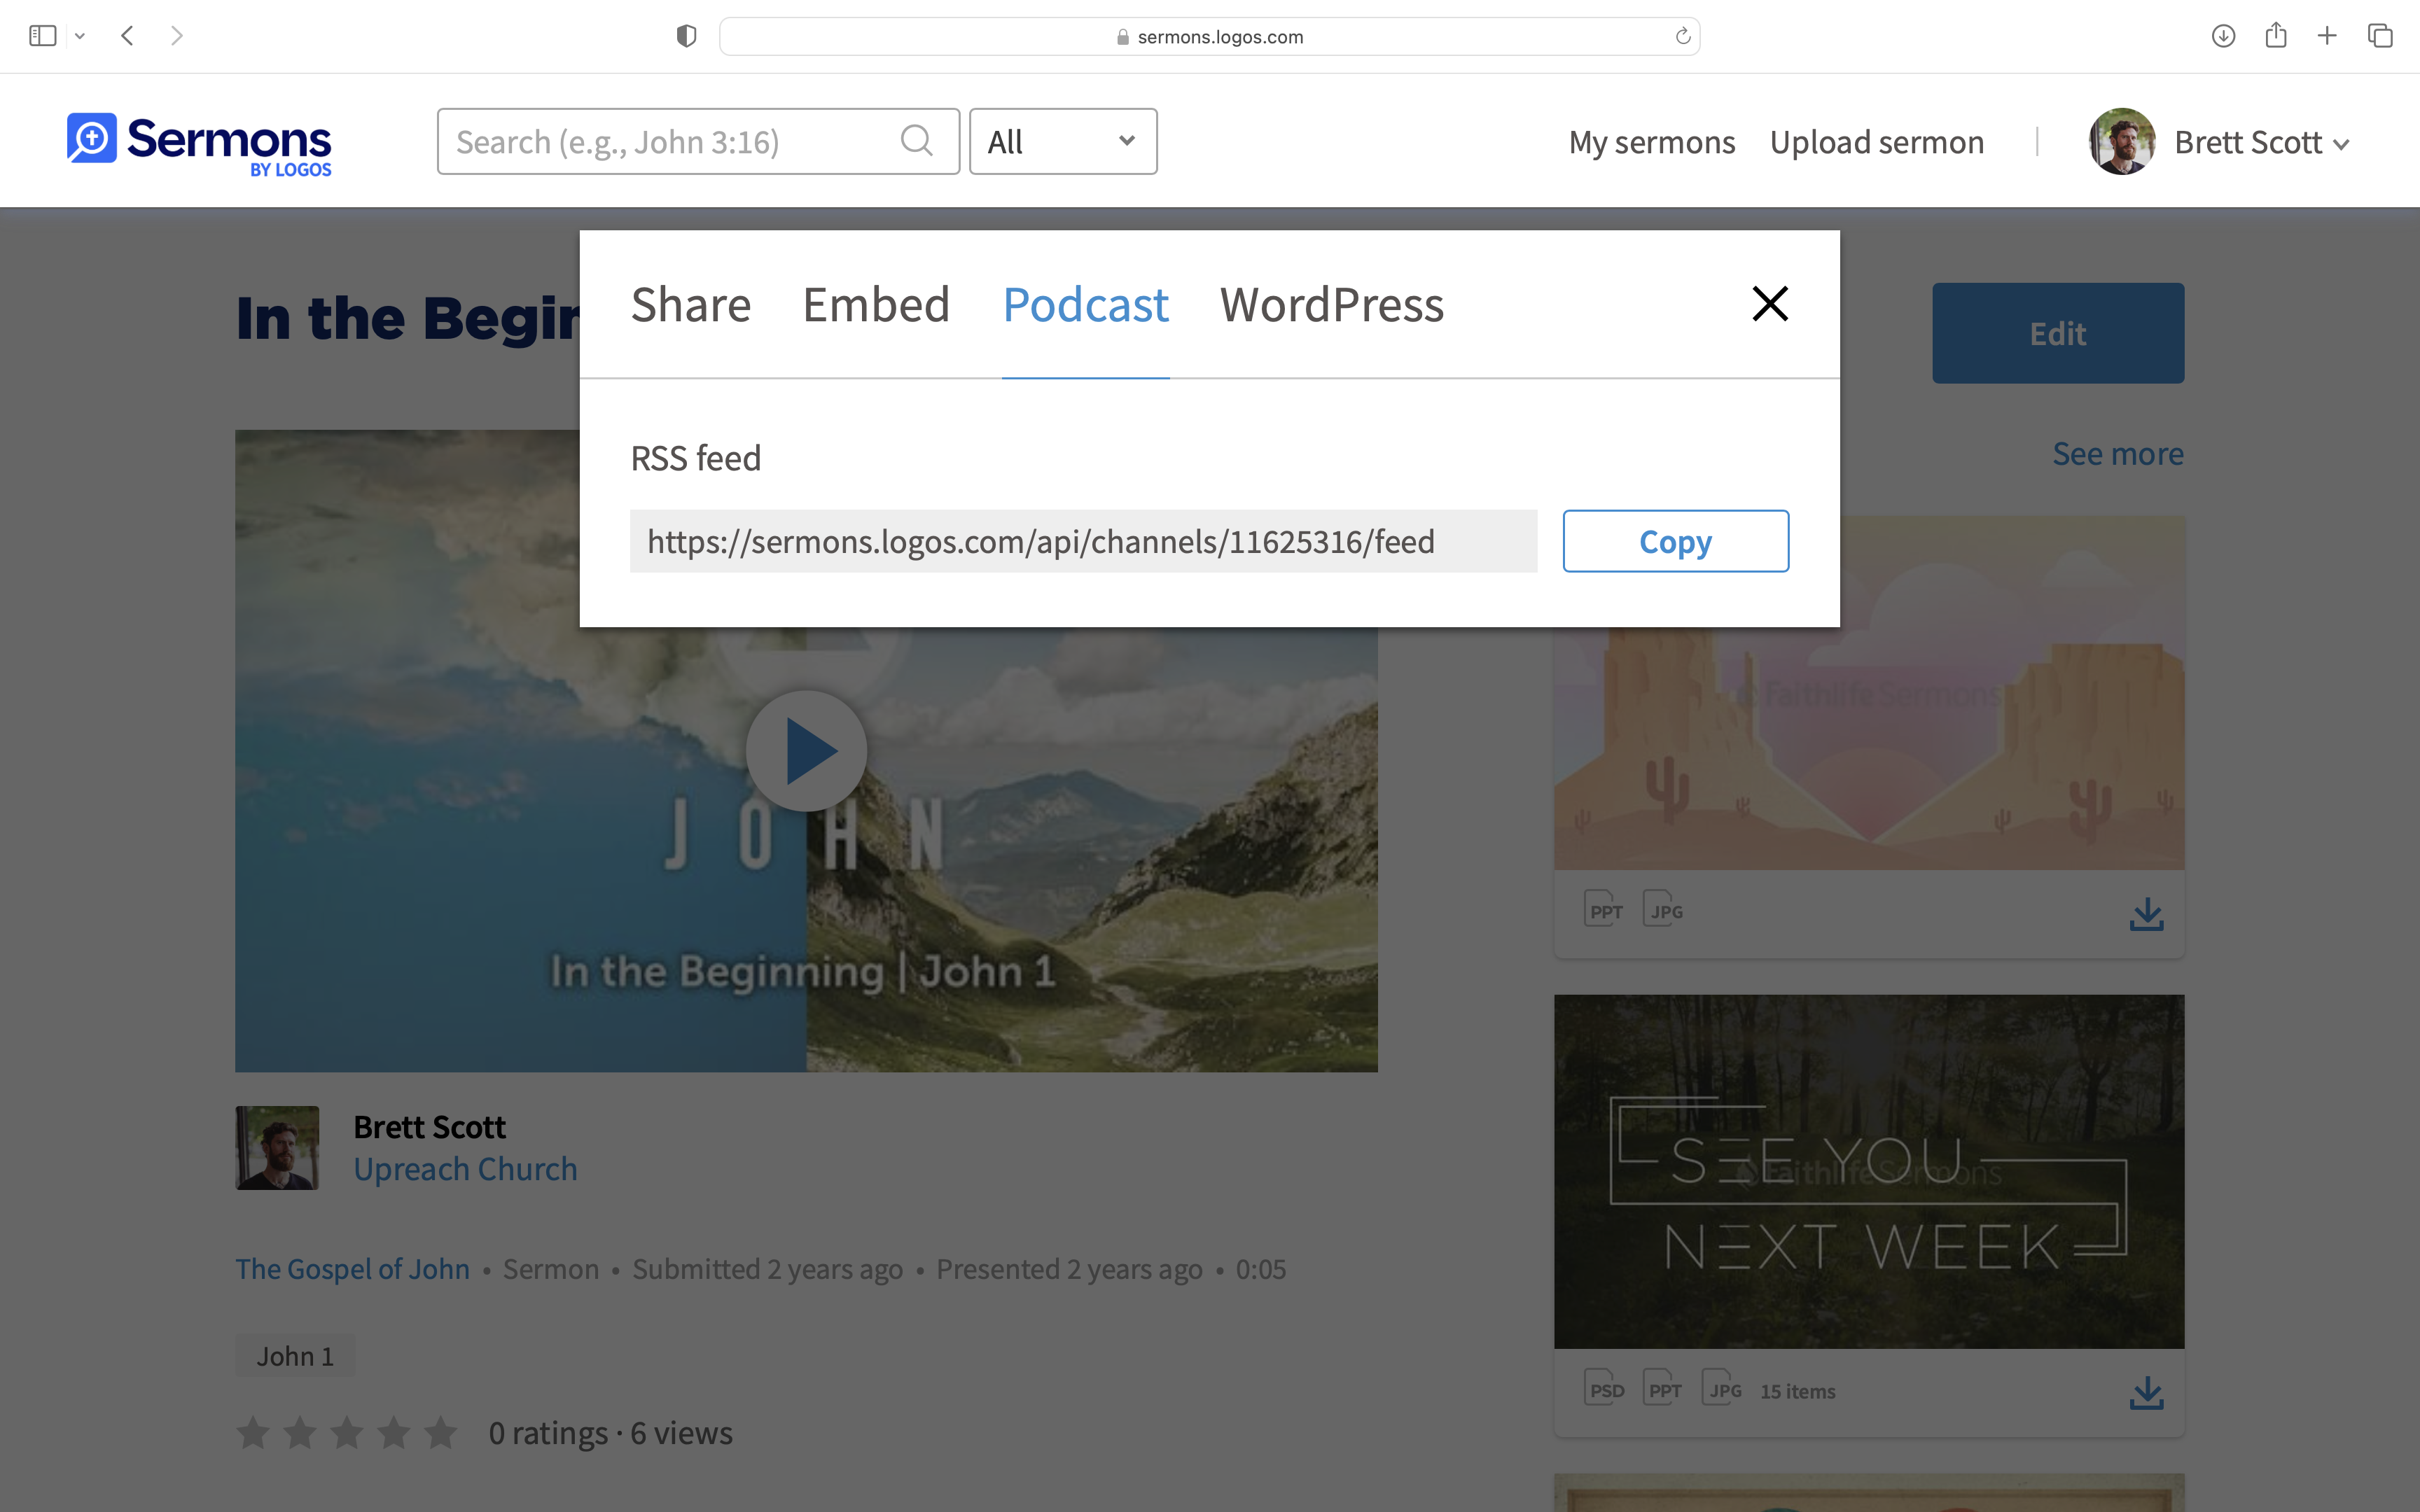The height and width of the screenshot is (1512, 2420).
Task: Switch to the Share tab
Action: (x=691, y=304)
